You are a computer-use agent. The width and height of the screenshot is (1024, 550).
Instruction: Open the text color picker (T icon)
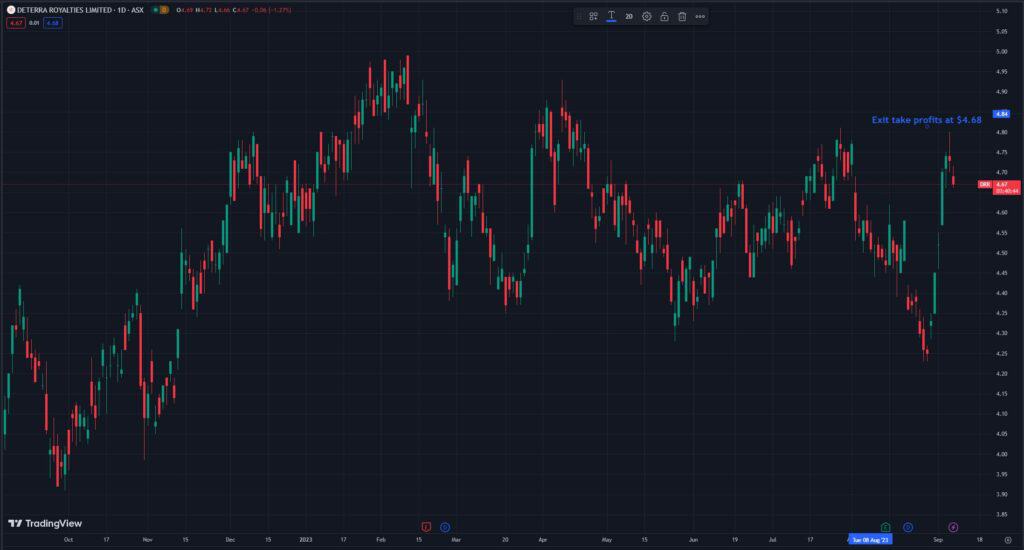pos(611,16)
